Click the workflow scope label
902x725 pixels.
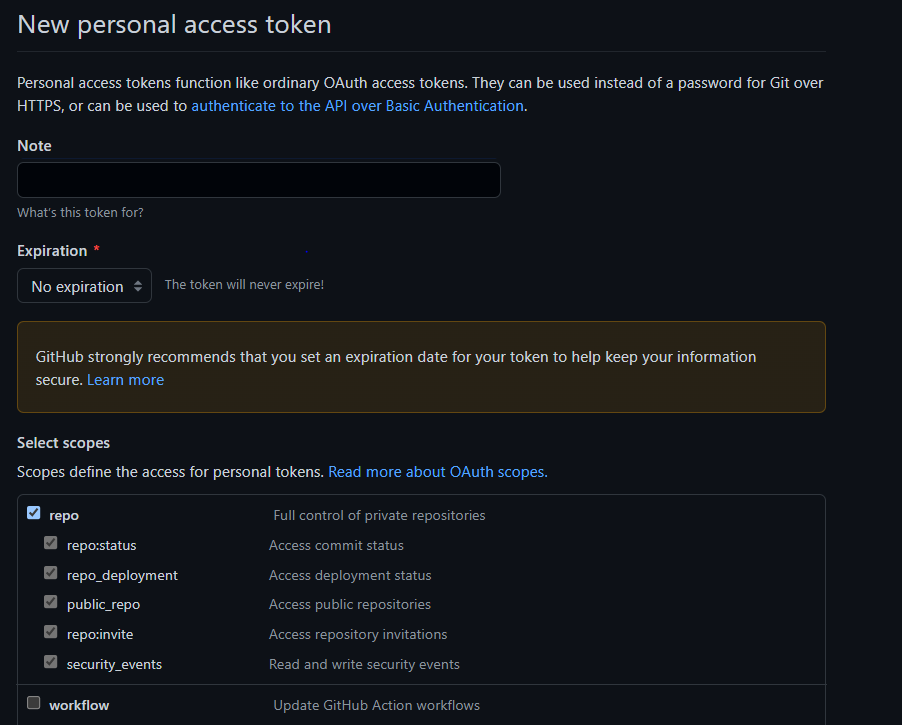79,705
